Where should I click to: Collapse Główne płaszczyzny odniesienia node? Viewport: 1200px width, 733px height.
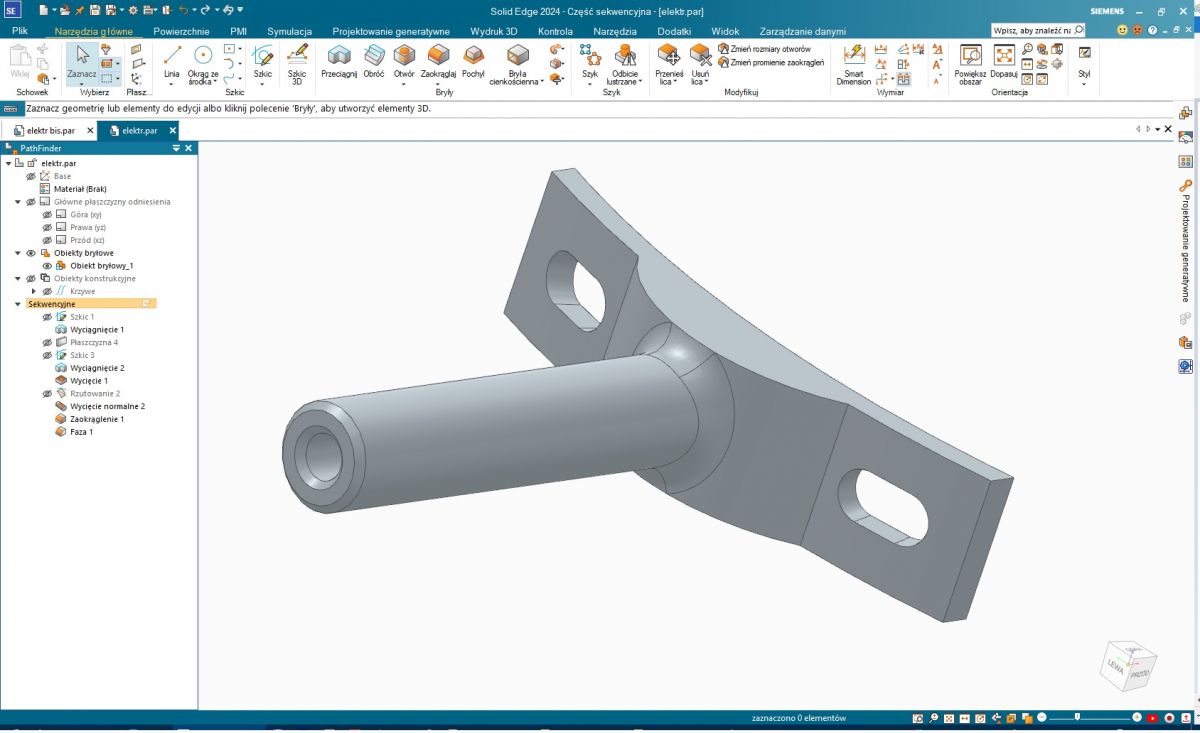pos(18,201)
